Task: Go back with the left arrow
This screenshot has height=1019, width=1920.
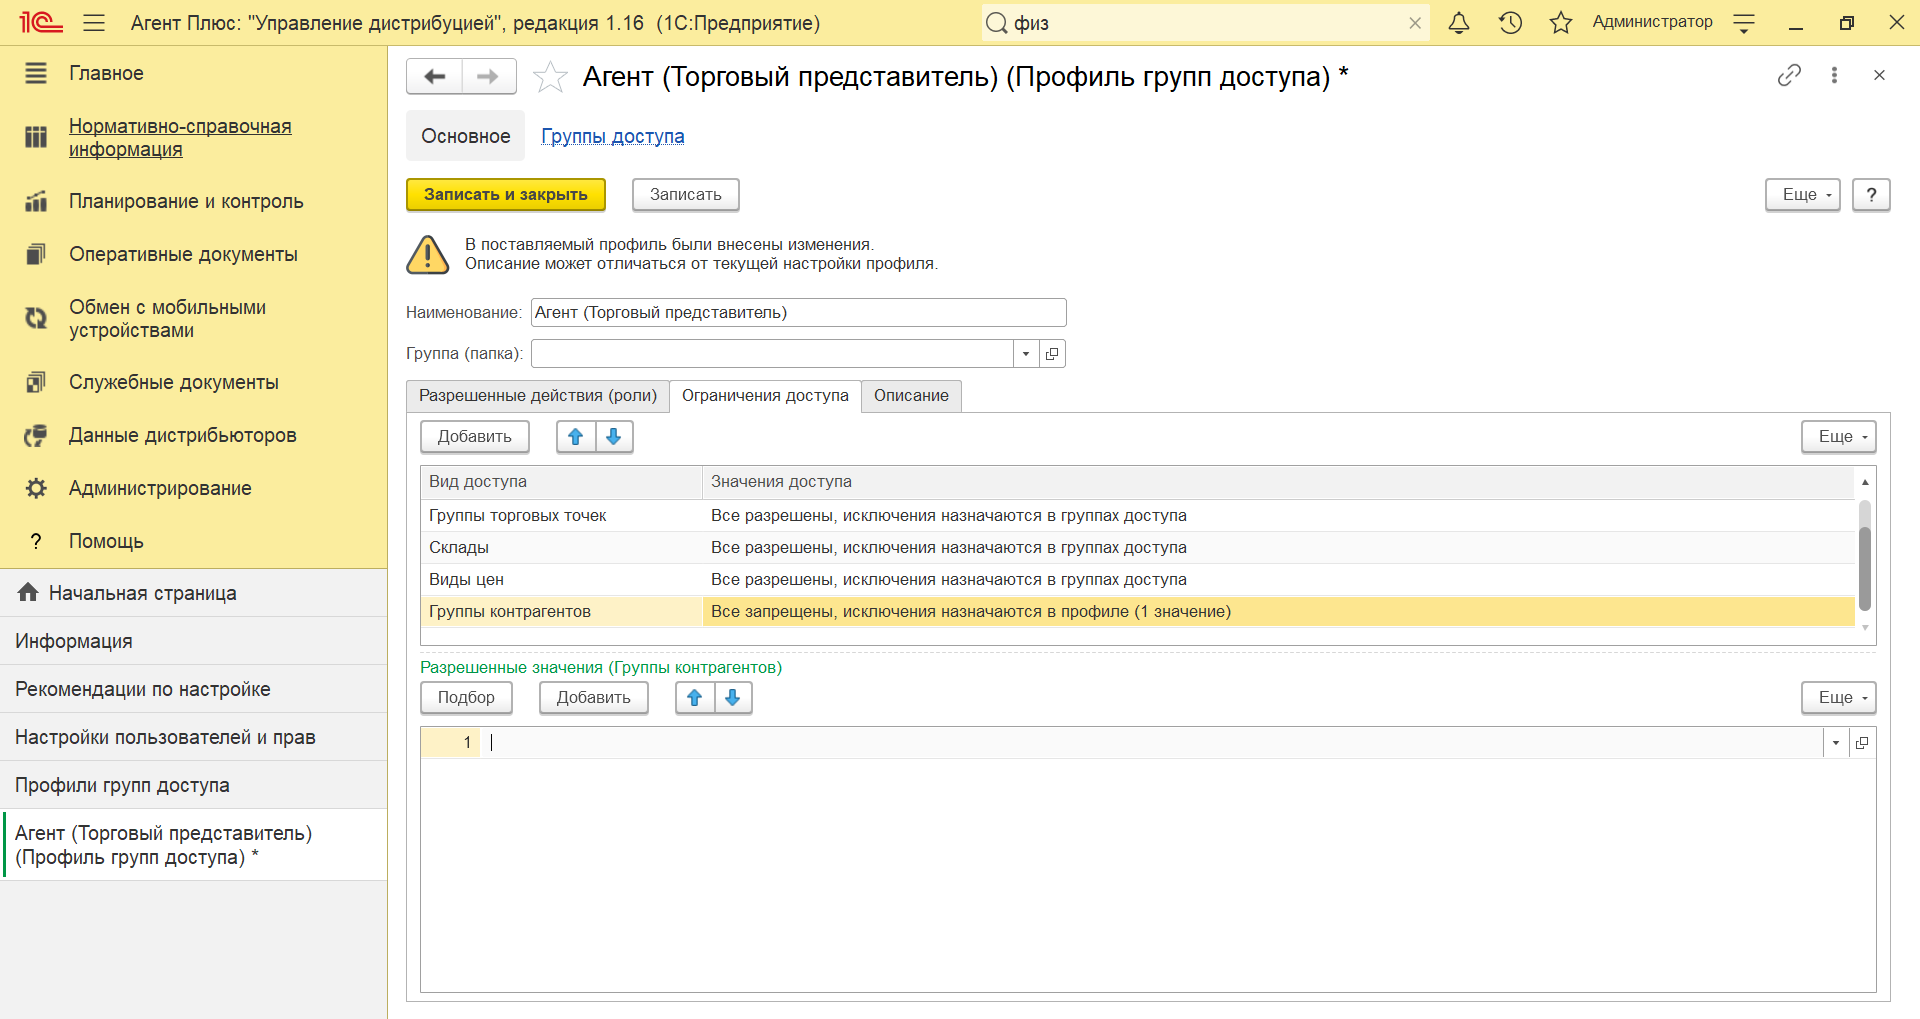Action: click(435, 76)
